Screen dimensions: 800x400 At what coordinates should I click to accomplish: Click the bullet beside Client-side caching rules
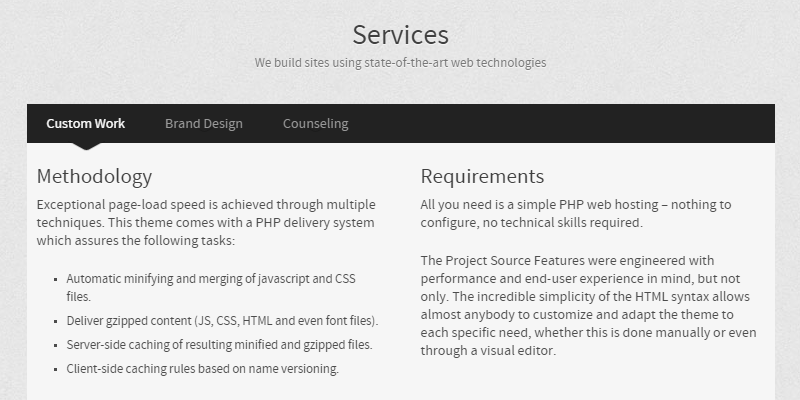54,370
